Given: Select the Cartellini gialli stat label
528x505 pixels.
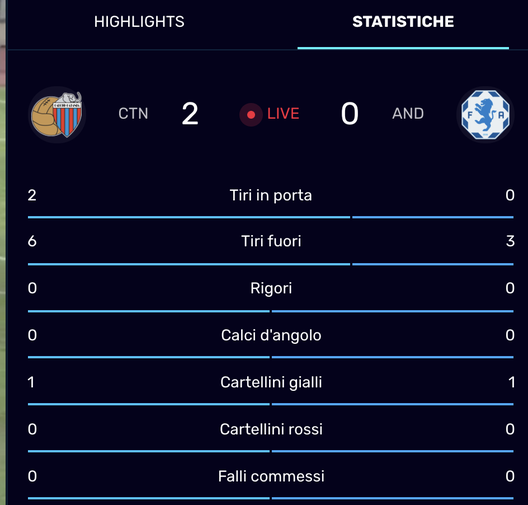Looking at the screenshot, I should pyautogui.click(x=271, y=382).
